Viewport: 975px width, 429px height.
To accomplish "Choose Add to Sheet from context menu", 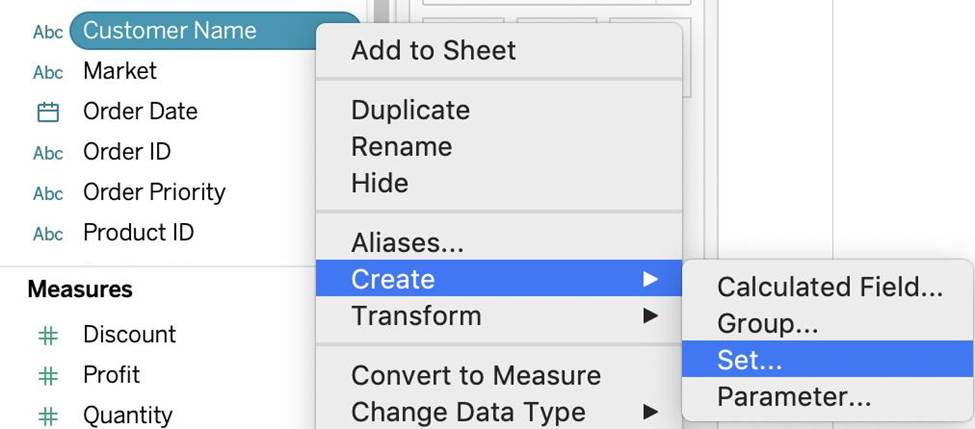I will point(433,50).
